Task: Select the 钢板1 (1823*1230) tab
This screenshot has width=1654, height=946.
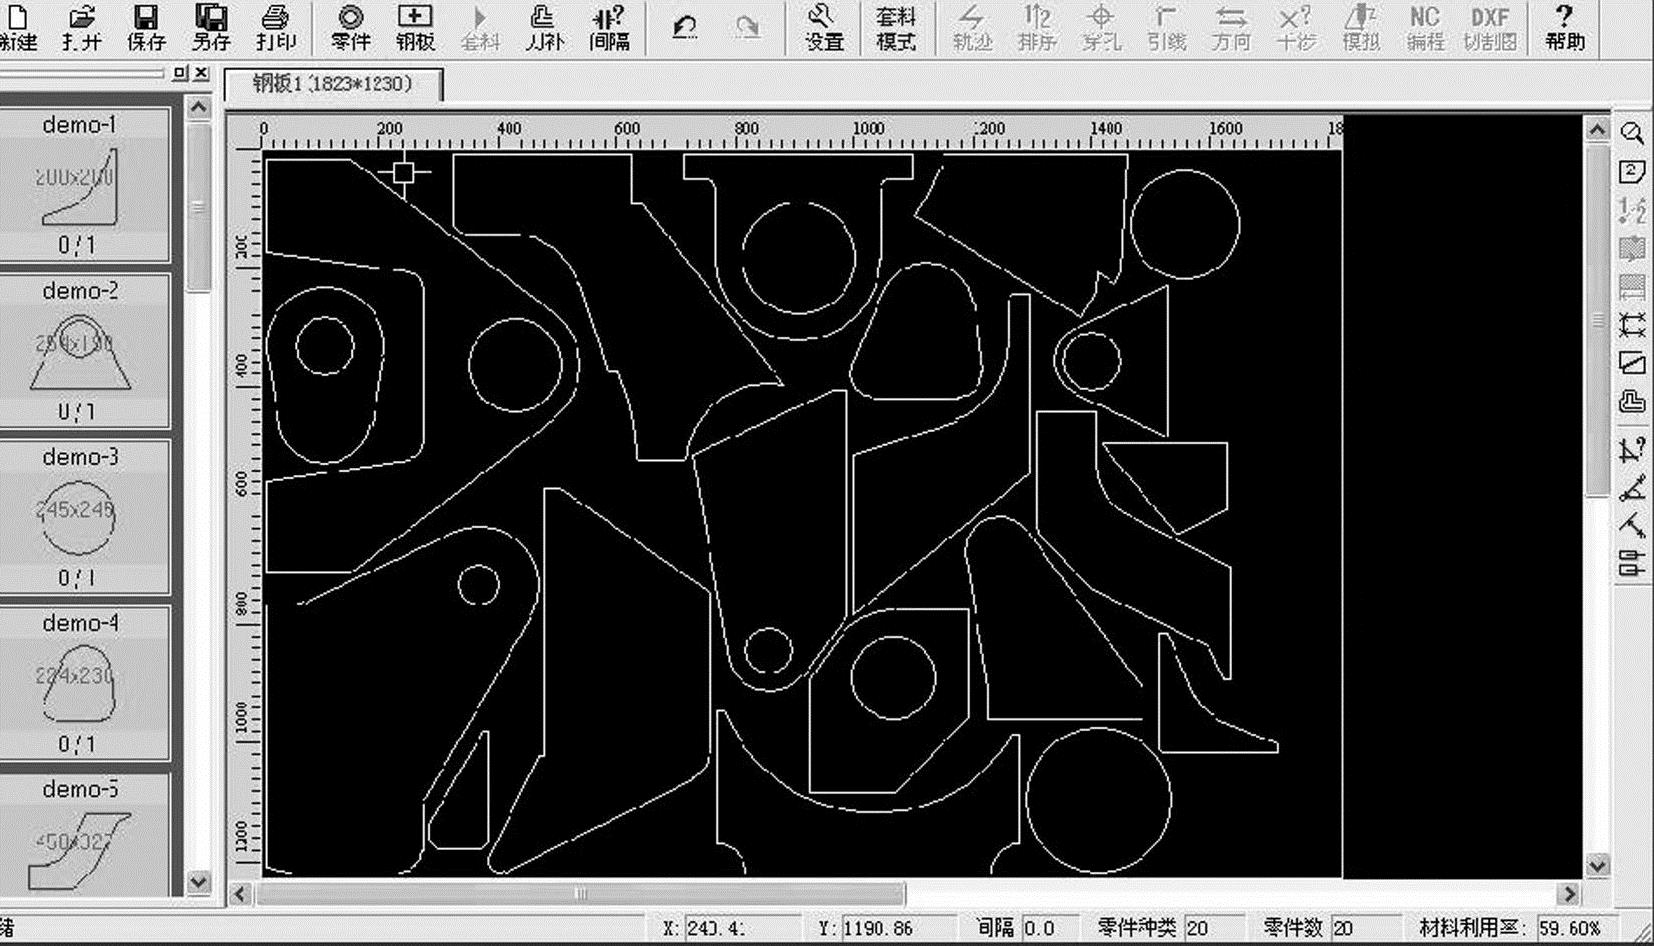Action: pyautogui.click(x=333, y=84)
